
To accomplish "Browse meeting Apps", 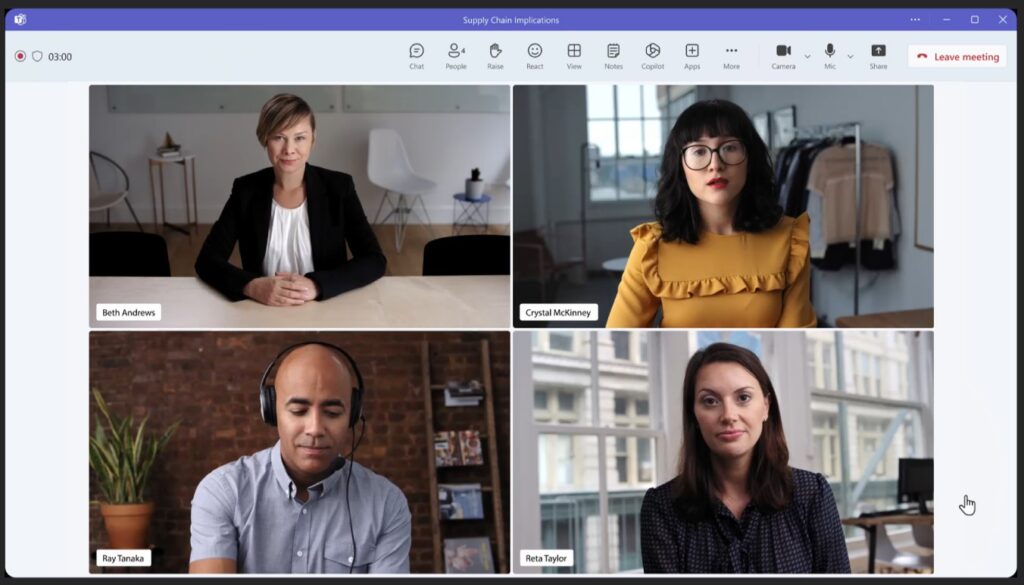I will [691, 56].
